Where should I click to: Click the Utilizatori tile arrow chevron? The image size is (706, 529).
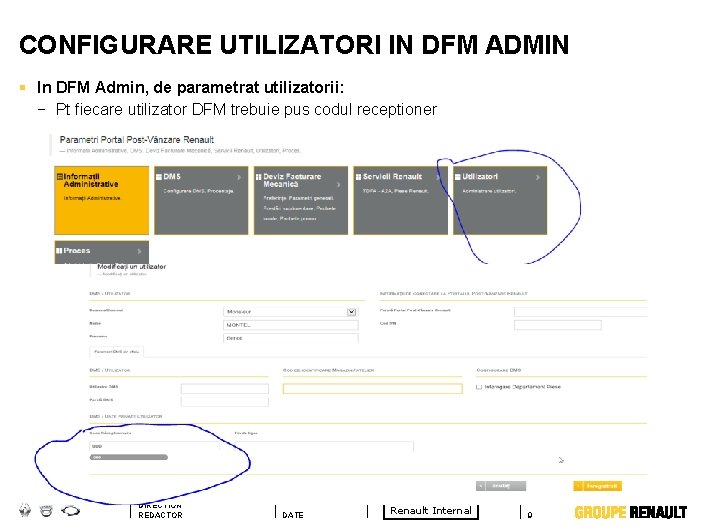point(538,177)
